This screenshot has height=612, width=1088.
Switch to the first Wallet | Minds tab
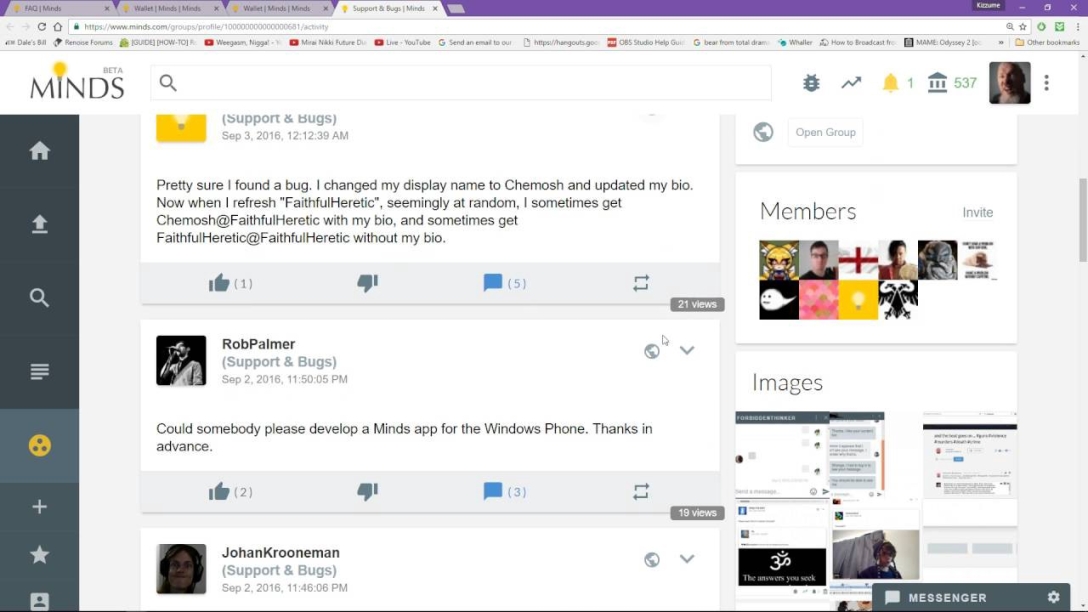click(x=167, y=8)
